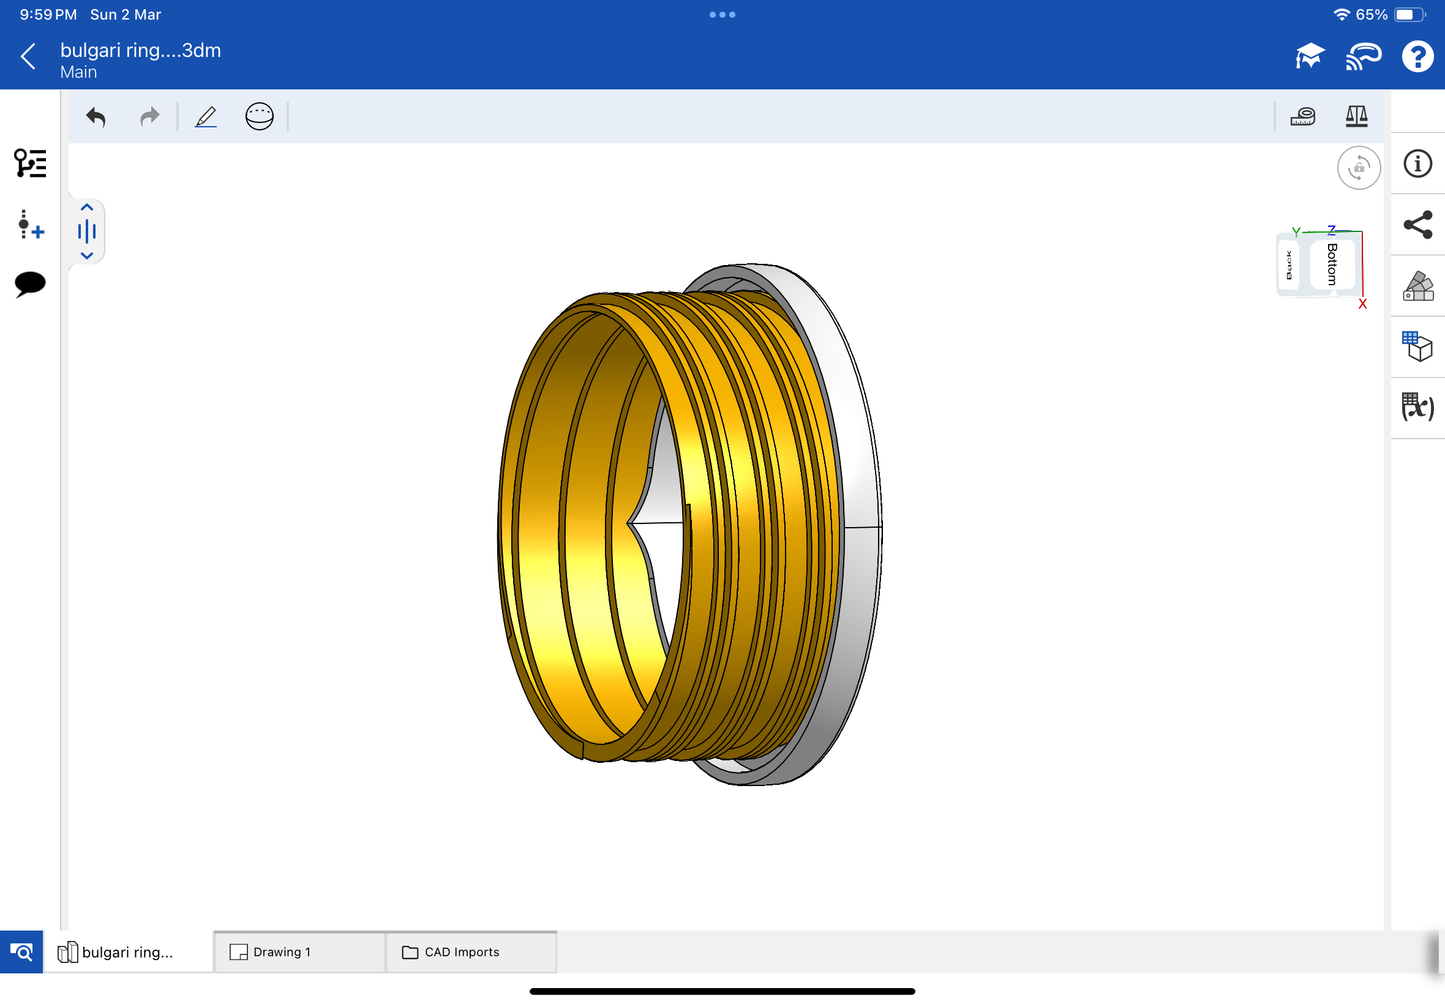
Task: Collapse the panel handle down chevron
Action: (87, 256)
